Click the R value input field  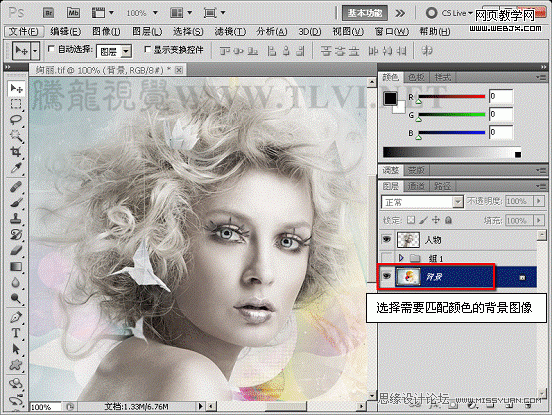(x=501, y=96)
